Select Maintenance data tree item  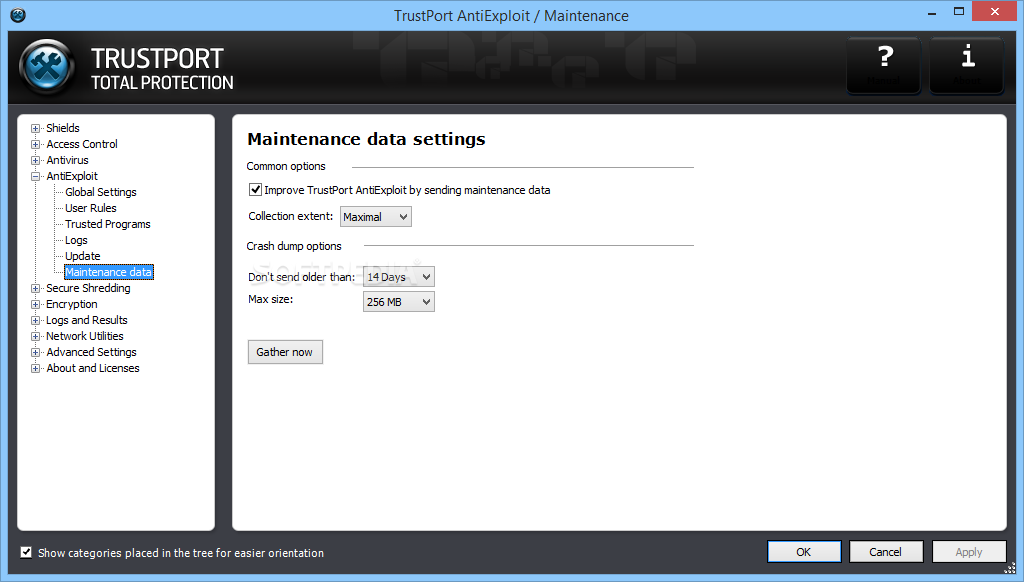(x=108, y=272)
